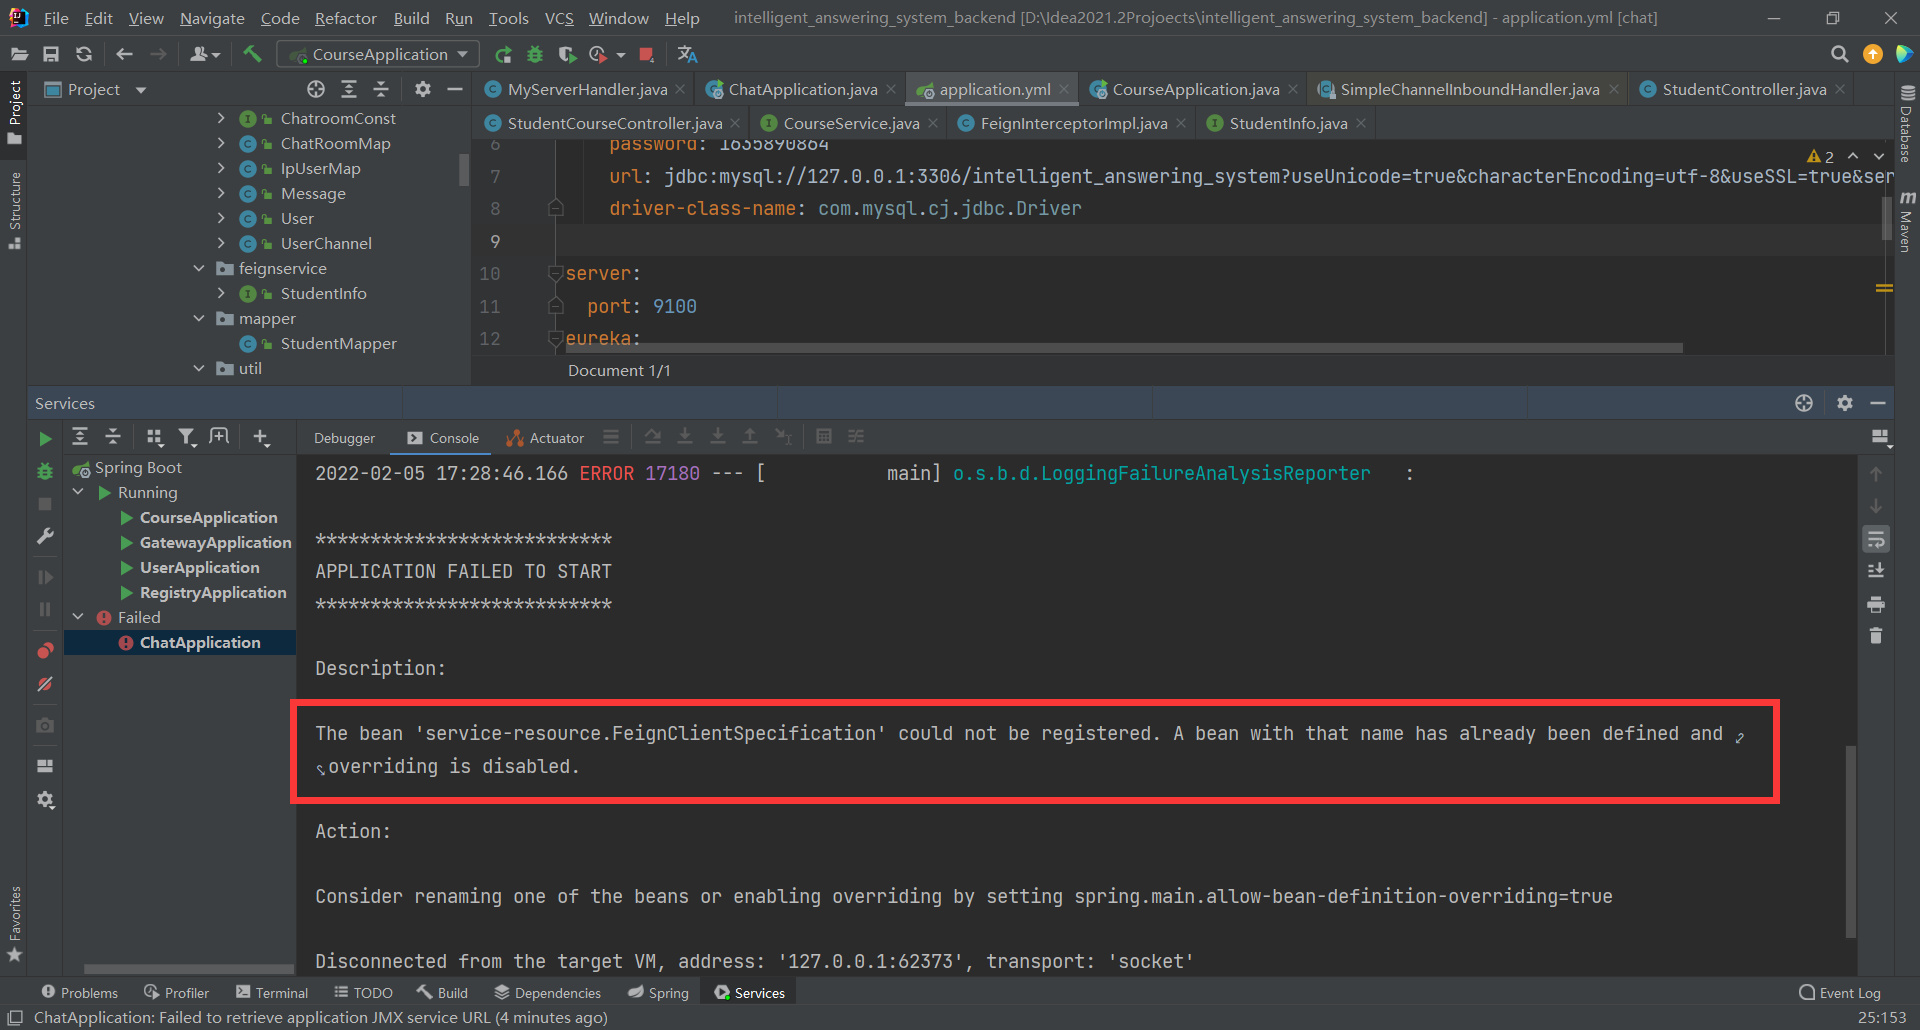Open the Problems tool window

pos(79,993)
